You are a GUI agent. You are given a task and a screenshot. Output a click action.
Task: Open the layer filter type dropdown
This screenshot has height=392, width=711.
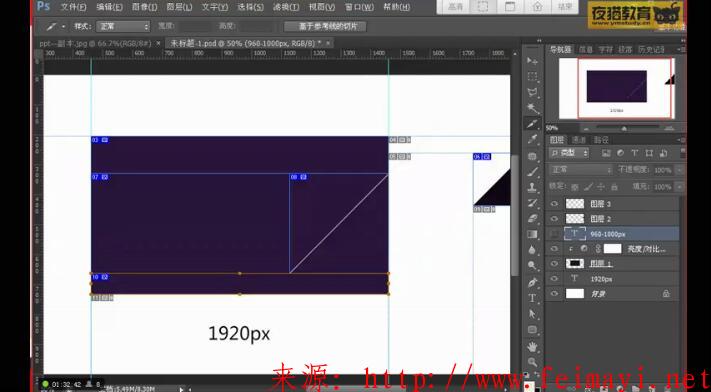569,153
